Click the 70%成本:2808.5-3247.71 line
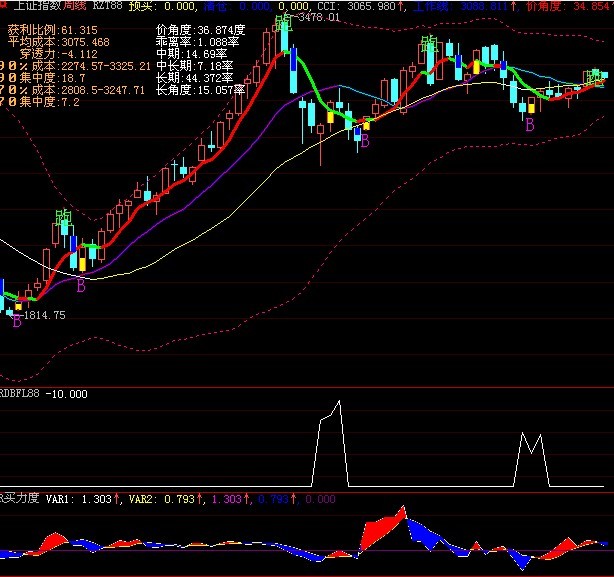 [72, 90]
